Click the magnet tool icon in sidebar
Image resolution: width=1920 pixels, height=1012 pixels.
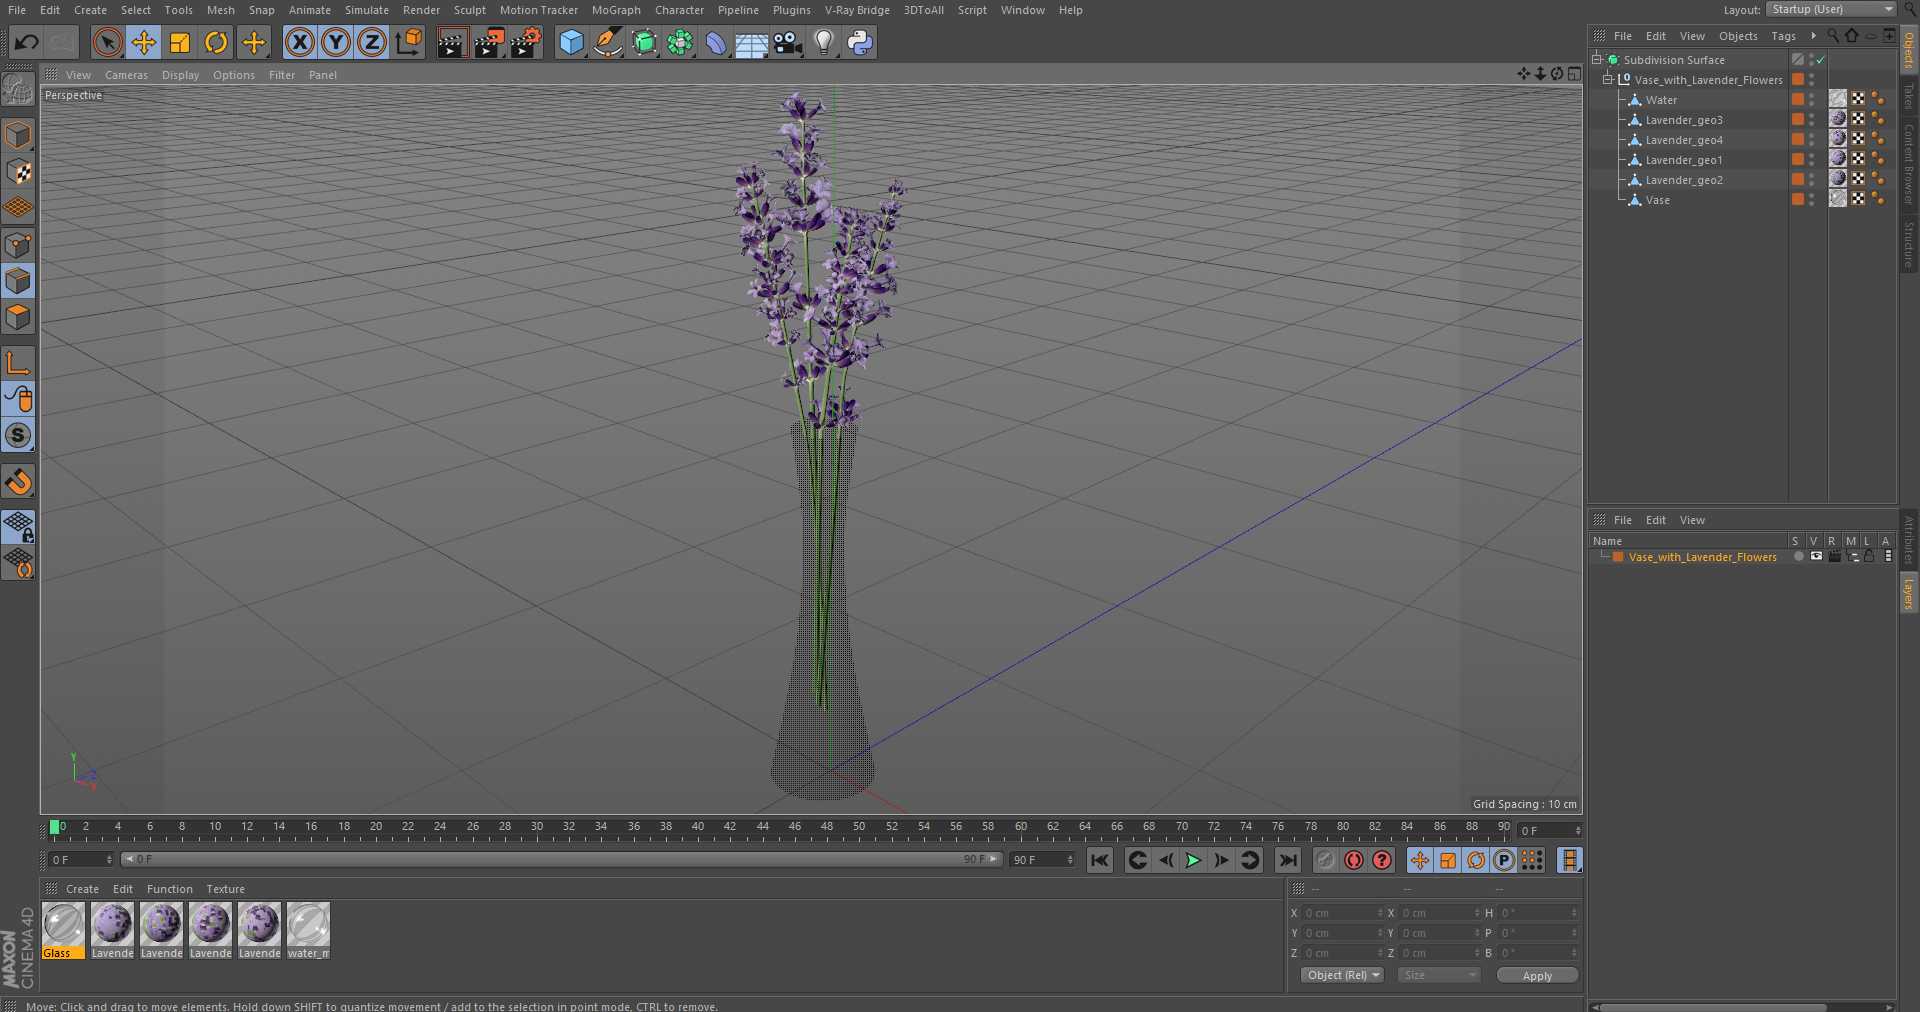[x=18, y=482]
